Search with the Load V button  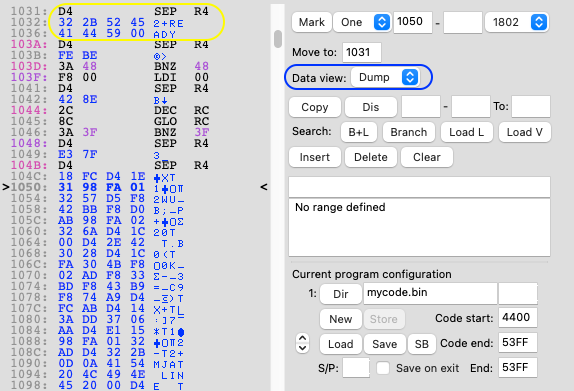[525, 132]
